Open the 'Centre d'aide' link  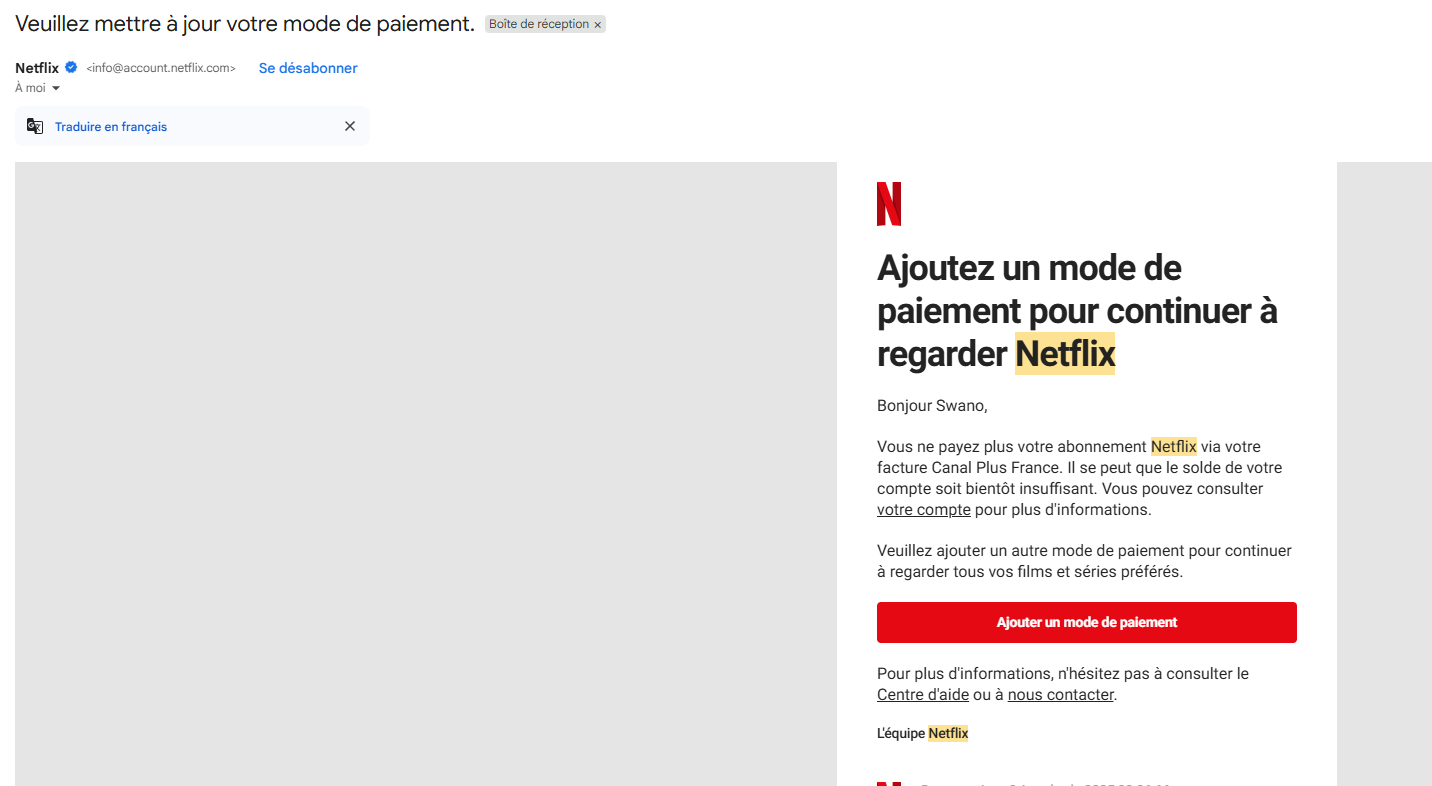(923, 694)
